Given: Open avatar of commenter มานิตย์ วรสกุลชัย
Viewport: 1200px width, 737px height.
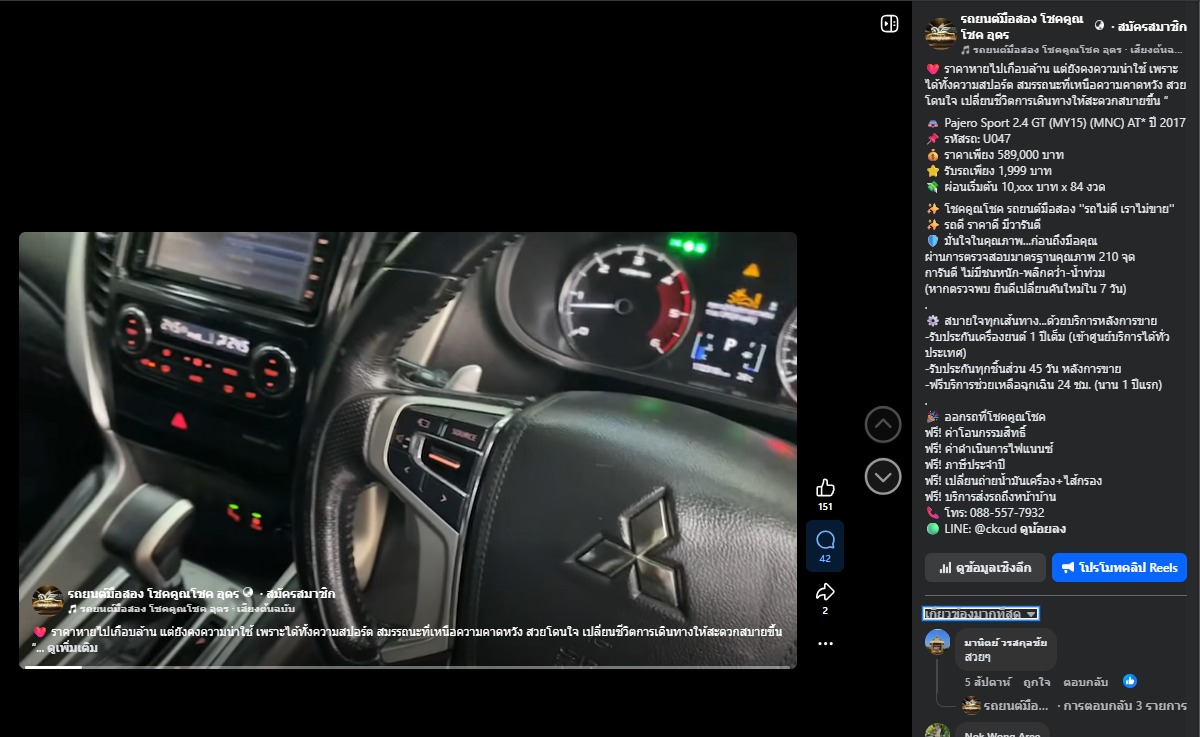Looking at the screenshot, I should point(937,642).
